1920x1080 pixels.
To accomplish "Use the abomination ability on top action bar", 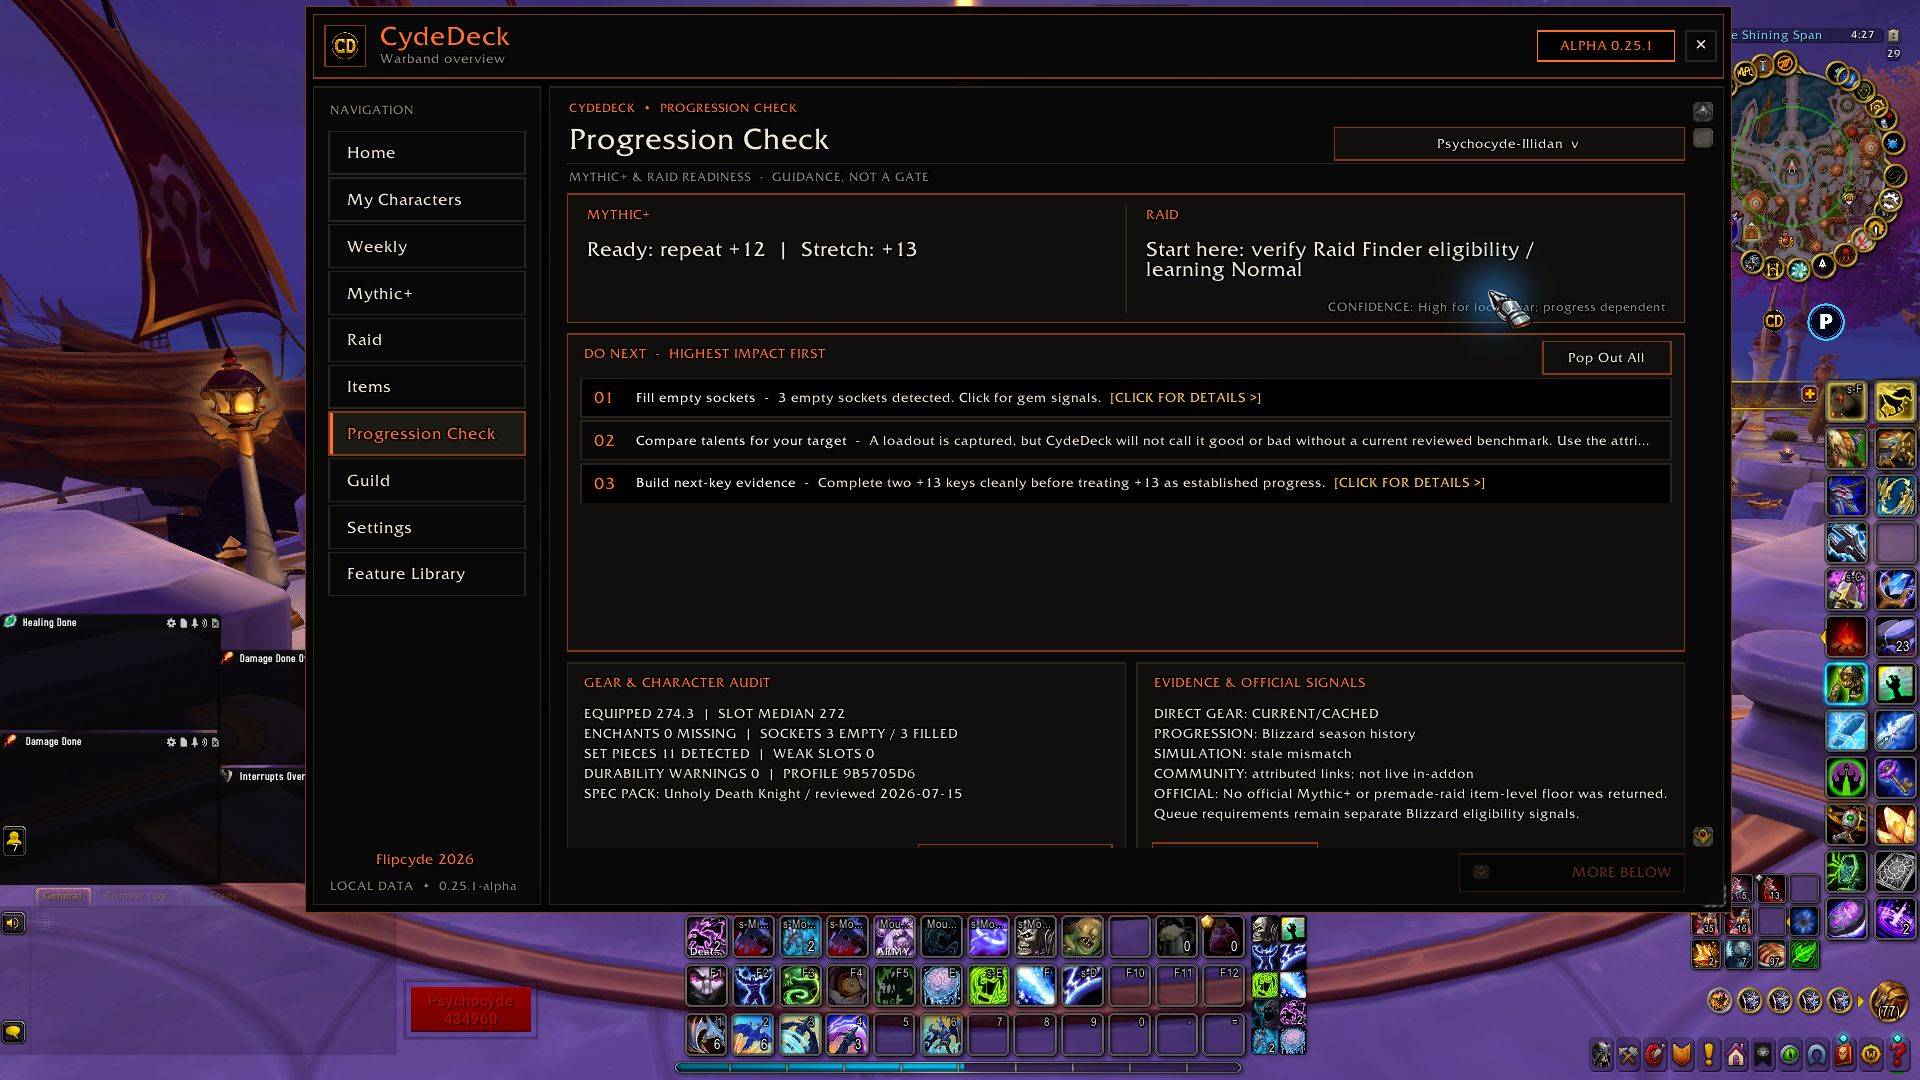I will click(1082, 937).
